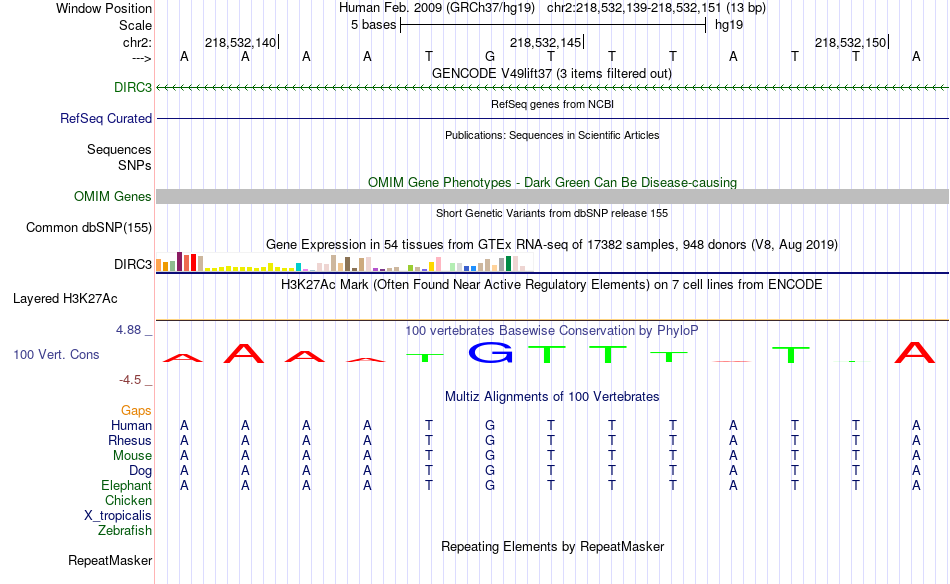The width and height of the screenshot is (950, 584).
Task: Click the Layered H3K27Ac track label
Action: [x=65, y=298]
